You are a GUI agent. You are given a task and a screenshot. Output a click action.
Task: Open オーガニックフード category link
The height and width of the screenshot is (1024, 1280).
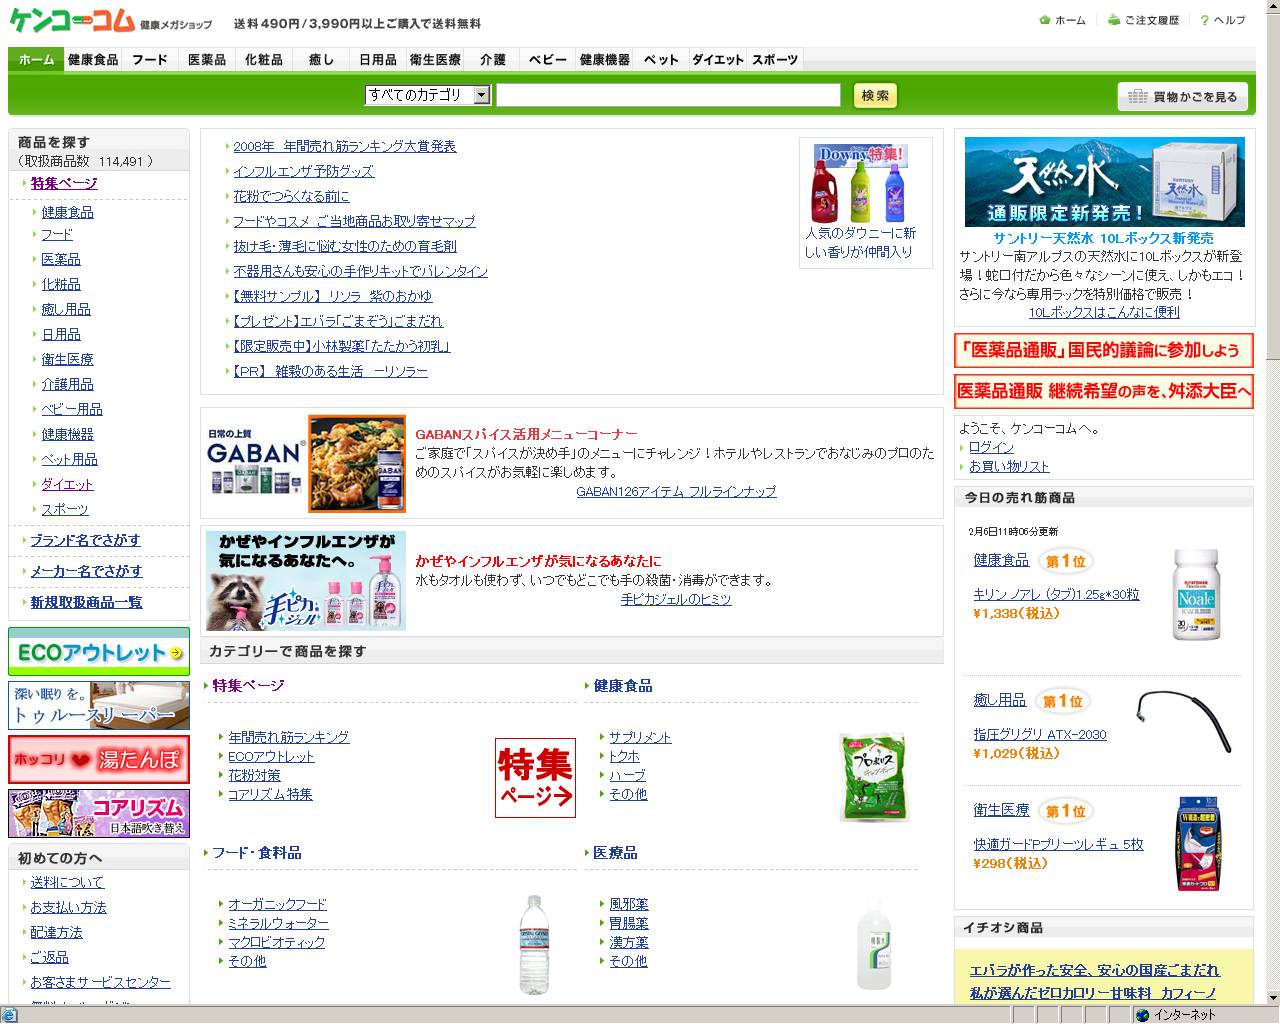[277, 904]
